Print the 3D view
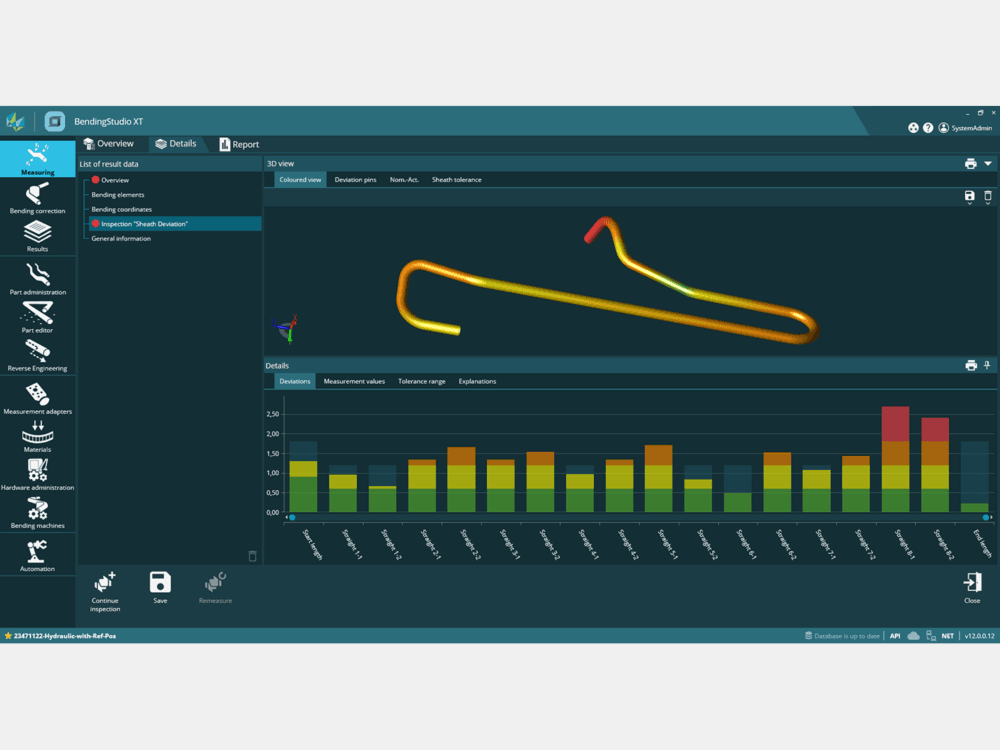 [970, 163]
